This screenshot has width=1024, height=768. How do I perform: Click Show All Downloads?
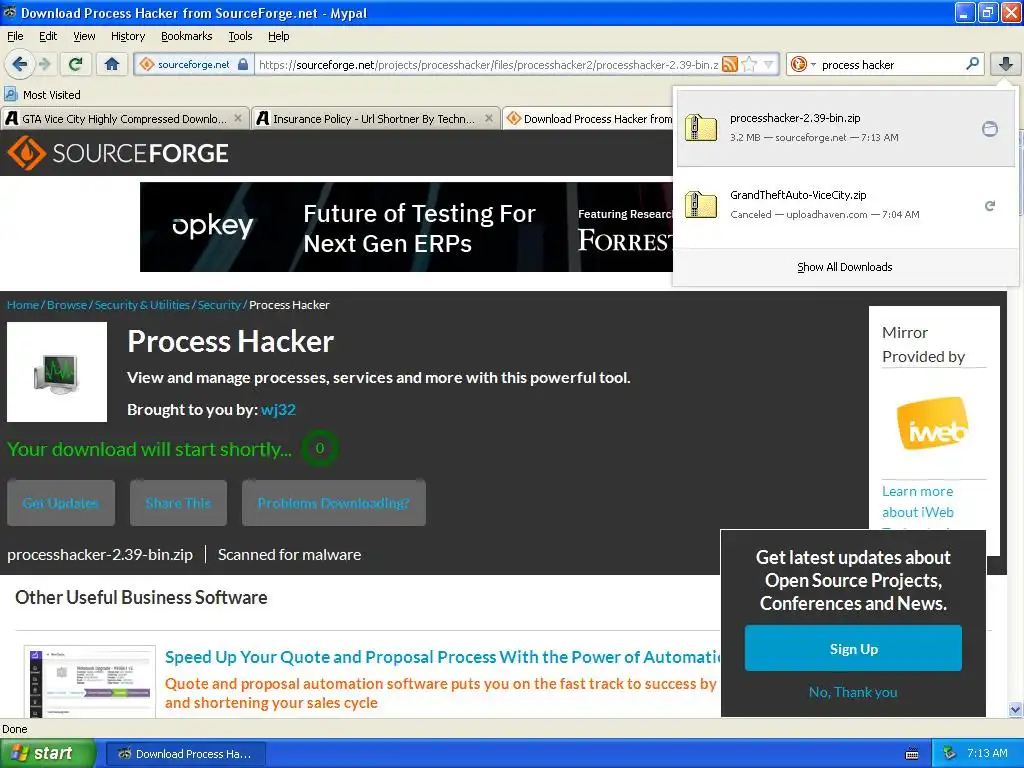pos(844,267)
